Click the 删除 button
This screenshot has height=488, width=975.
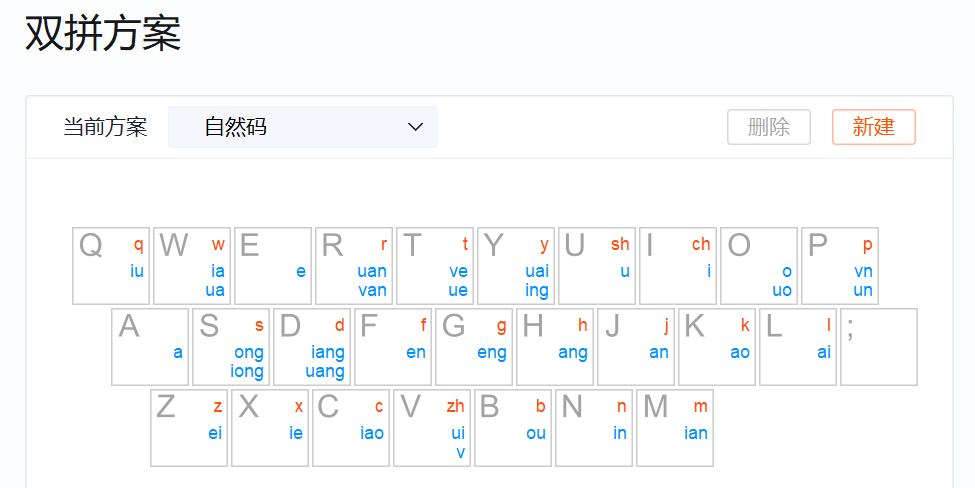tap(769, 127)
